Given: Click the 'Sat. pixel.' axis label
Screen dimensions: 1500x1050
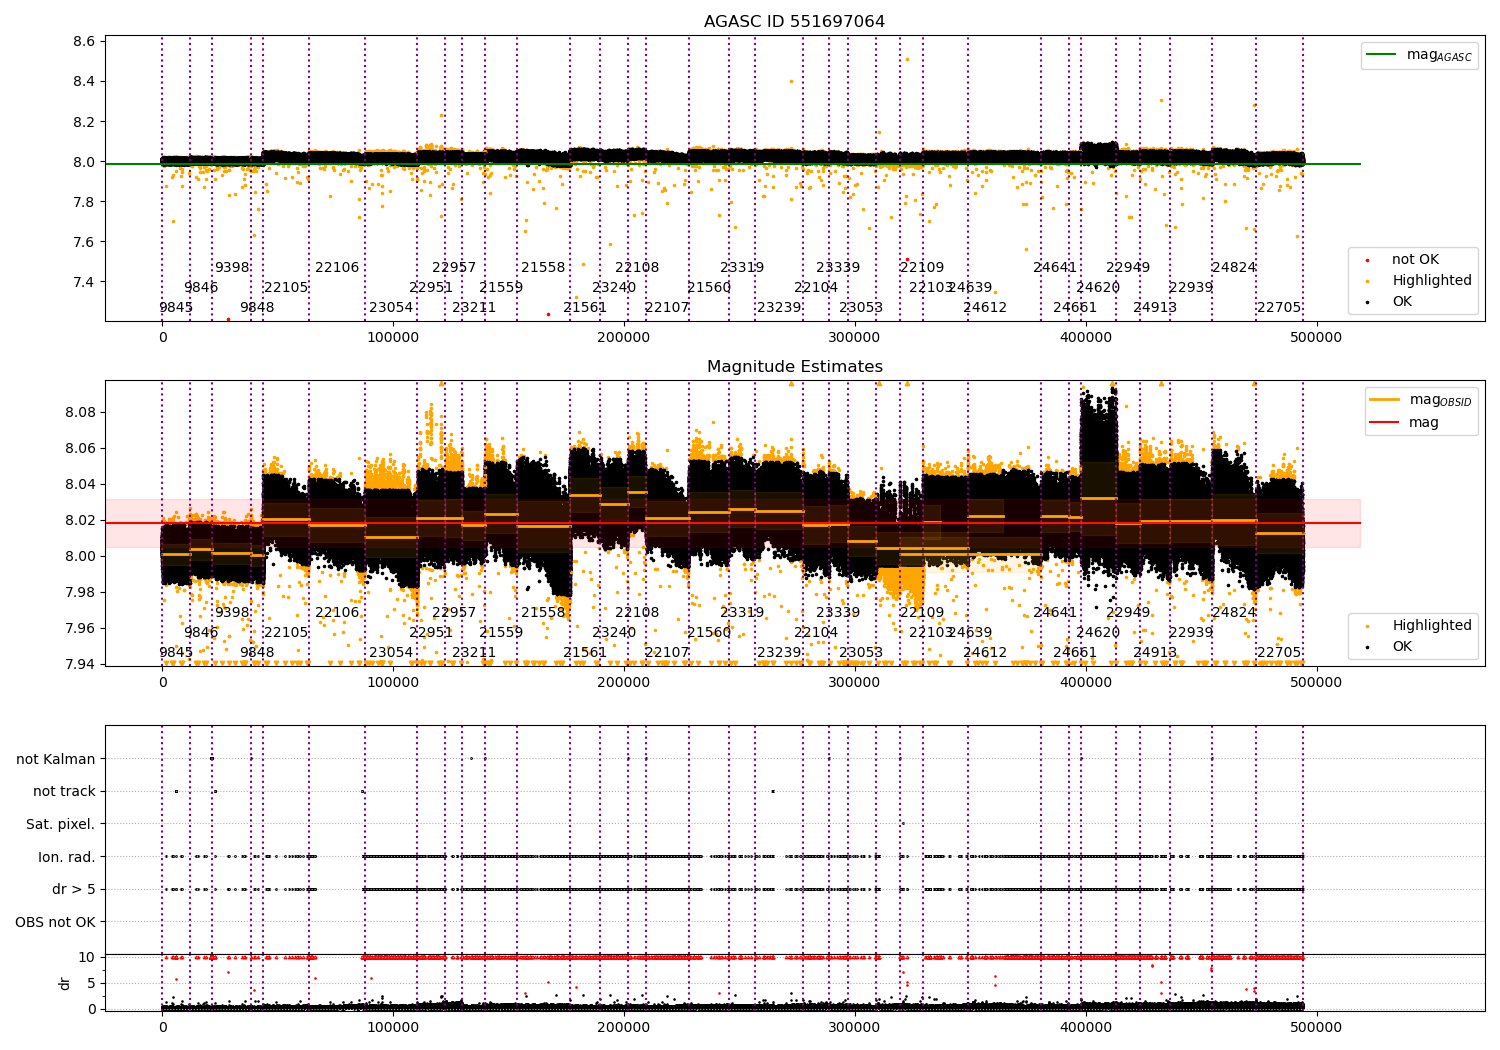Looking at the screenshot, I should coord(61,825).
